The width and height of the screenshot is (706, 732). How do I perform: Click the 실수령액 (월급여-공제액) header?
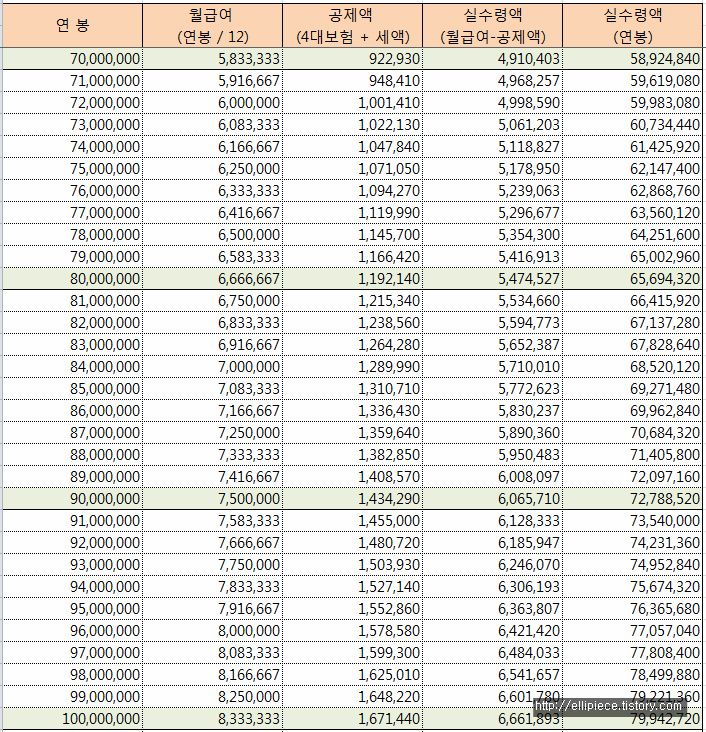(x=493, y=25)
